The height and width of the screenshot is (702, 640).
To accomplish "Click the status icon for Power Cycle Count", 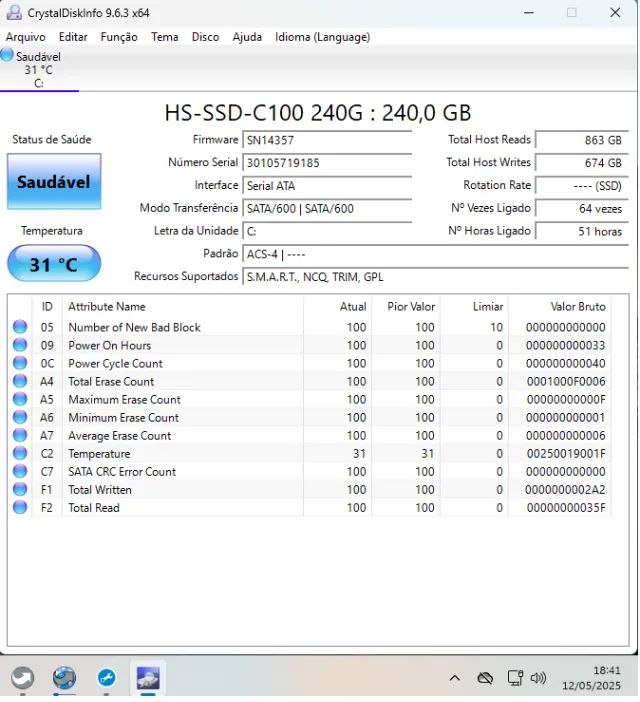I will point(20,363).
